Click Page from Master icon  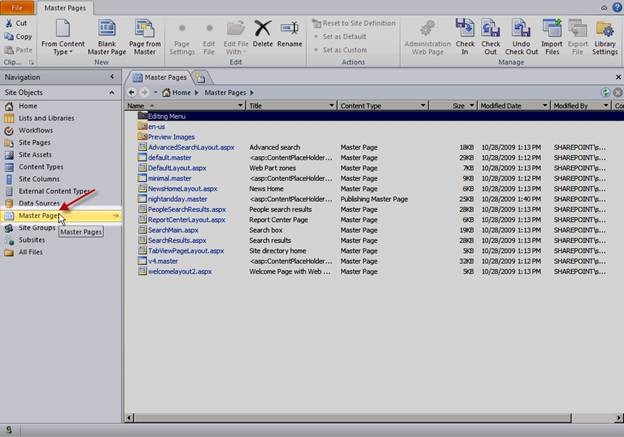pos(145,28)
